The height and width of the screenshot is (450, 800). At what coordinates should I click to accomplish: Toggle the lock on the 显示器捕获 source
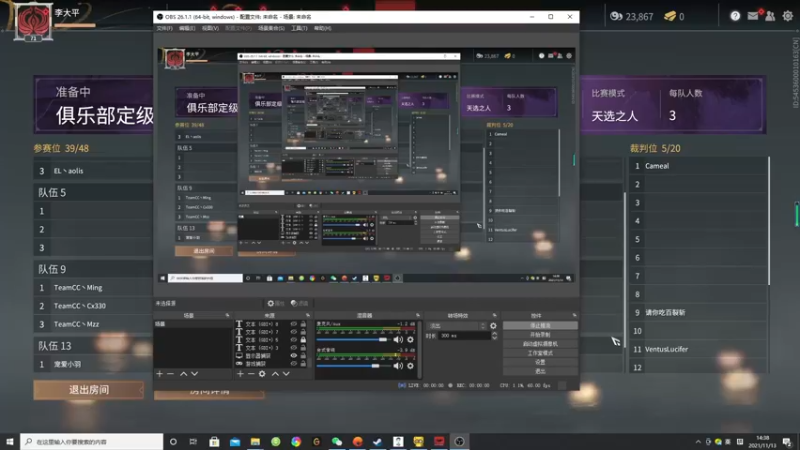tap(303, 356)
